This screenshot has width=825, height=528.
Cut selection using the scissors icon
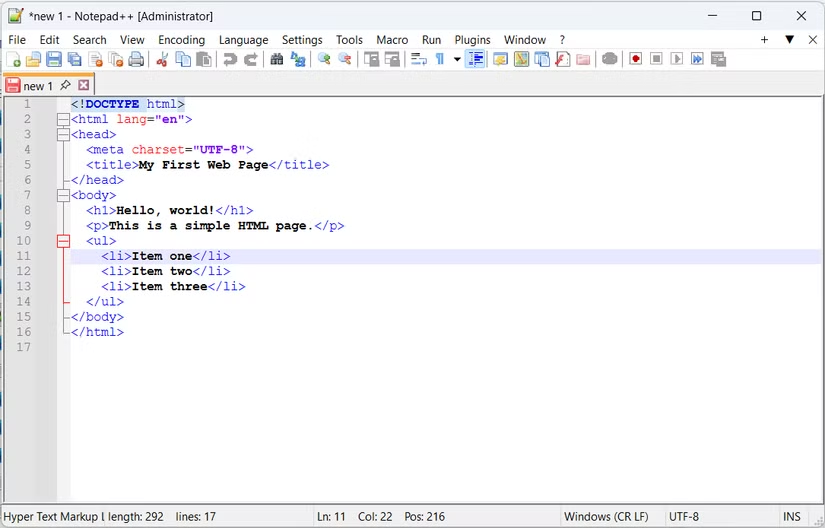click(x=163, y=60)
